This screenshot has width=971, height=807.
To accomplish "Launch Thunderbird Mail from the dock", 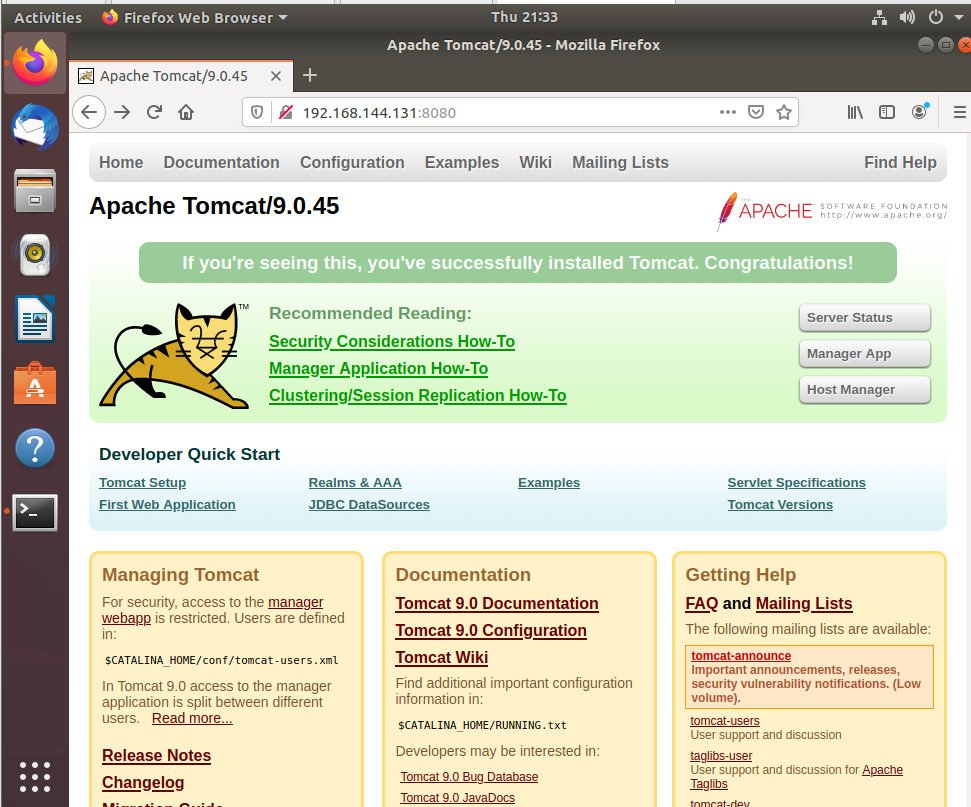I will (35, 127).
